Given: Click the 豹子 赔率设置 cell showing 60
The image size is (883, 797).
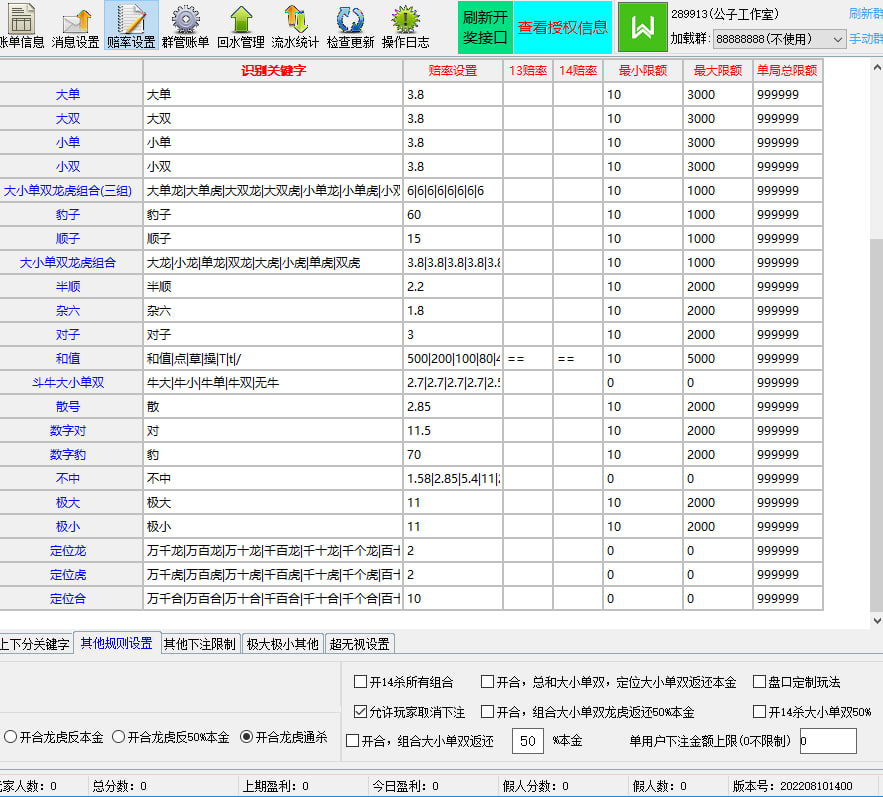Looking at the screenshot, I should tap(452, 215).
